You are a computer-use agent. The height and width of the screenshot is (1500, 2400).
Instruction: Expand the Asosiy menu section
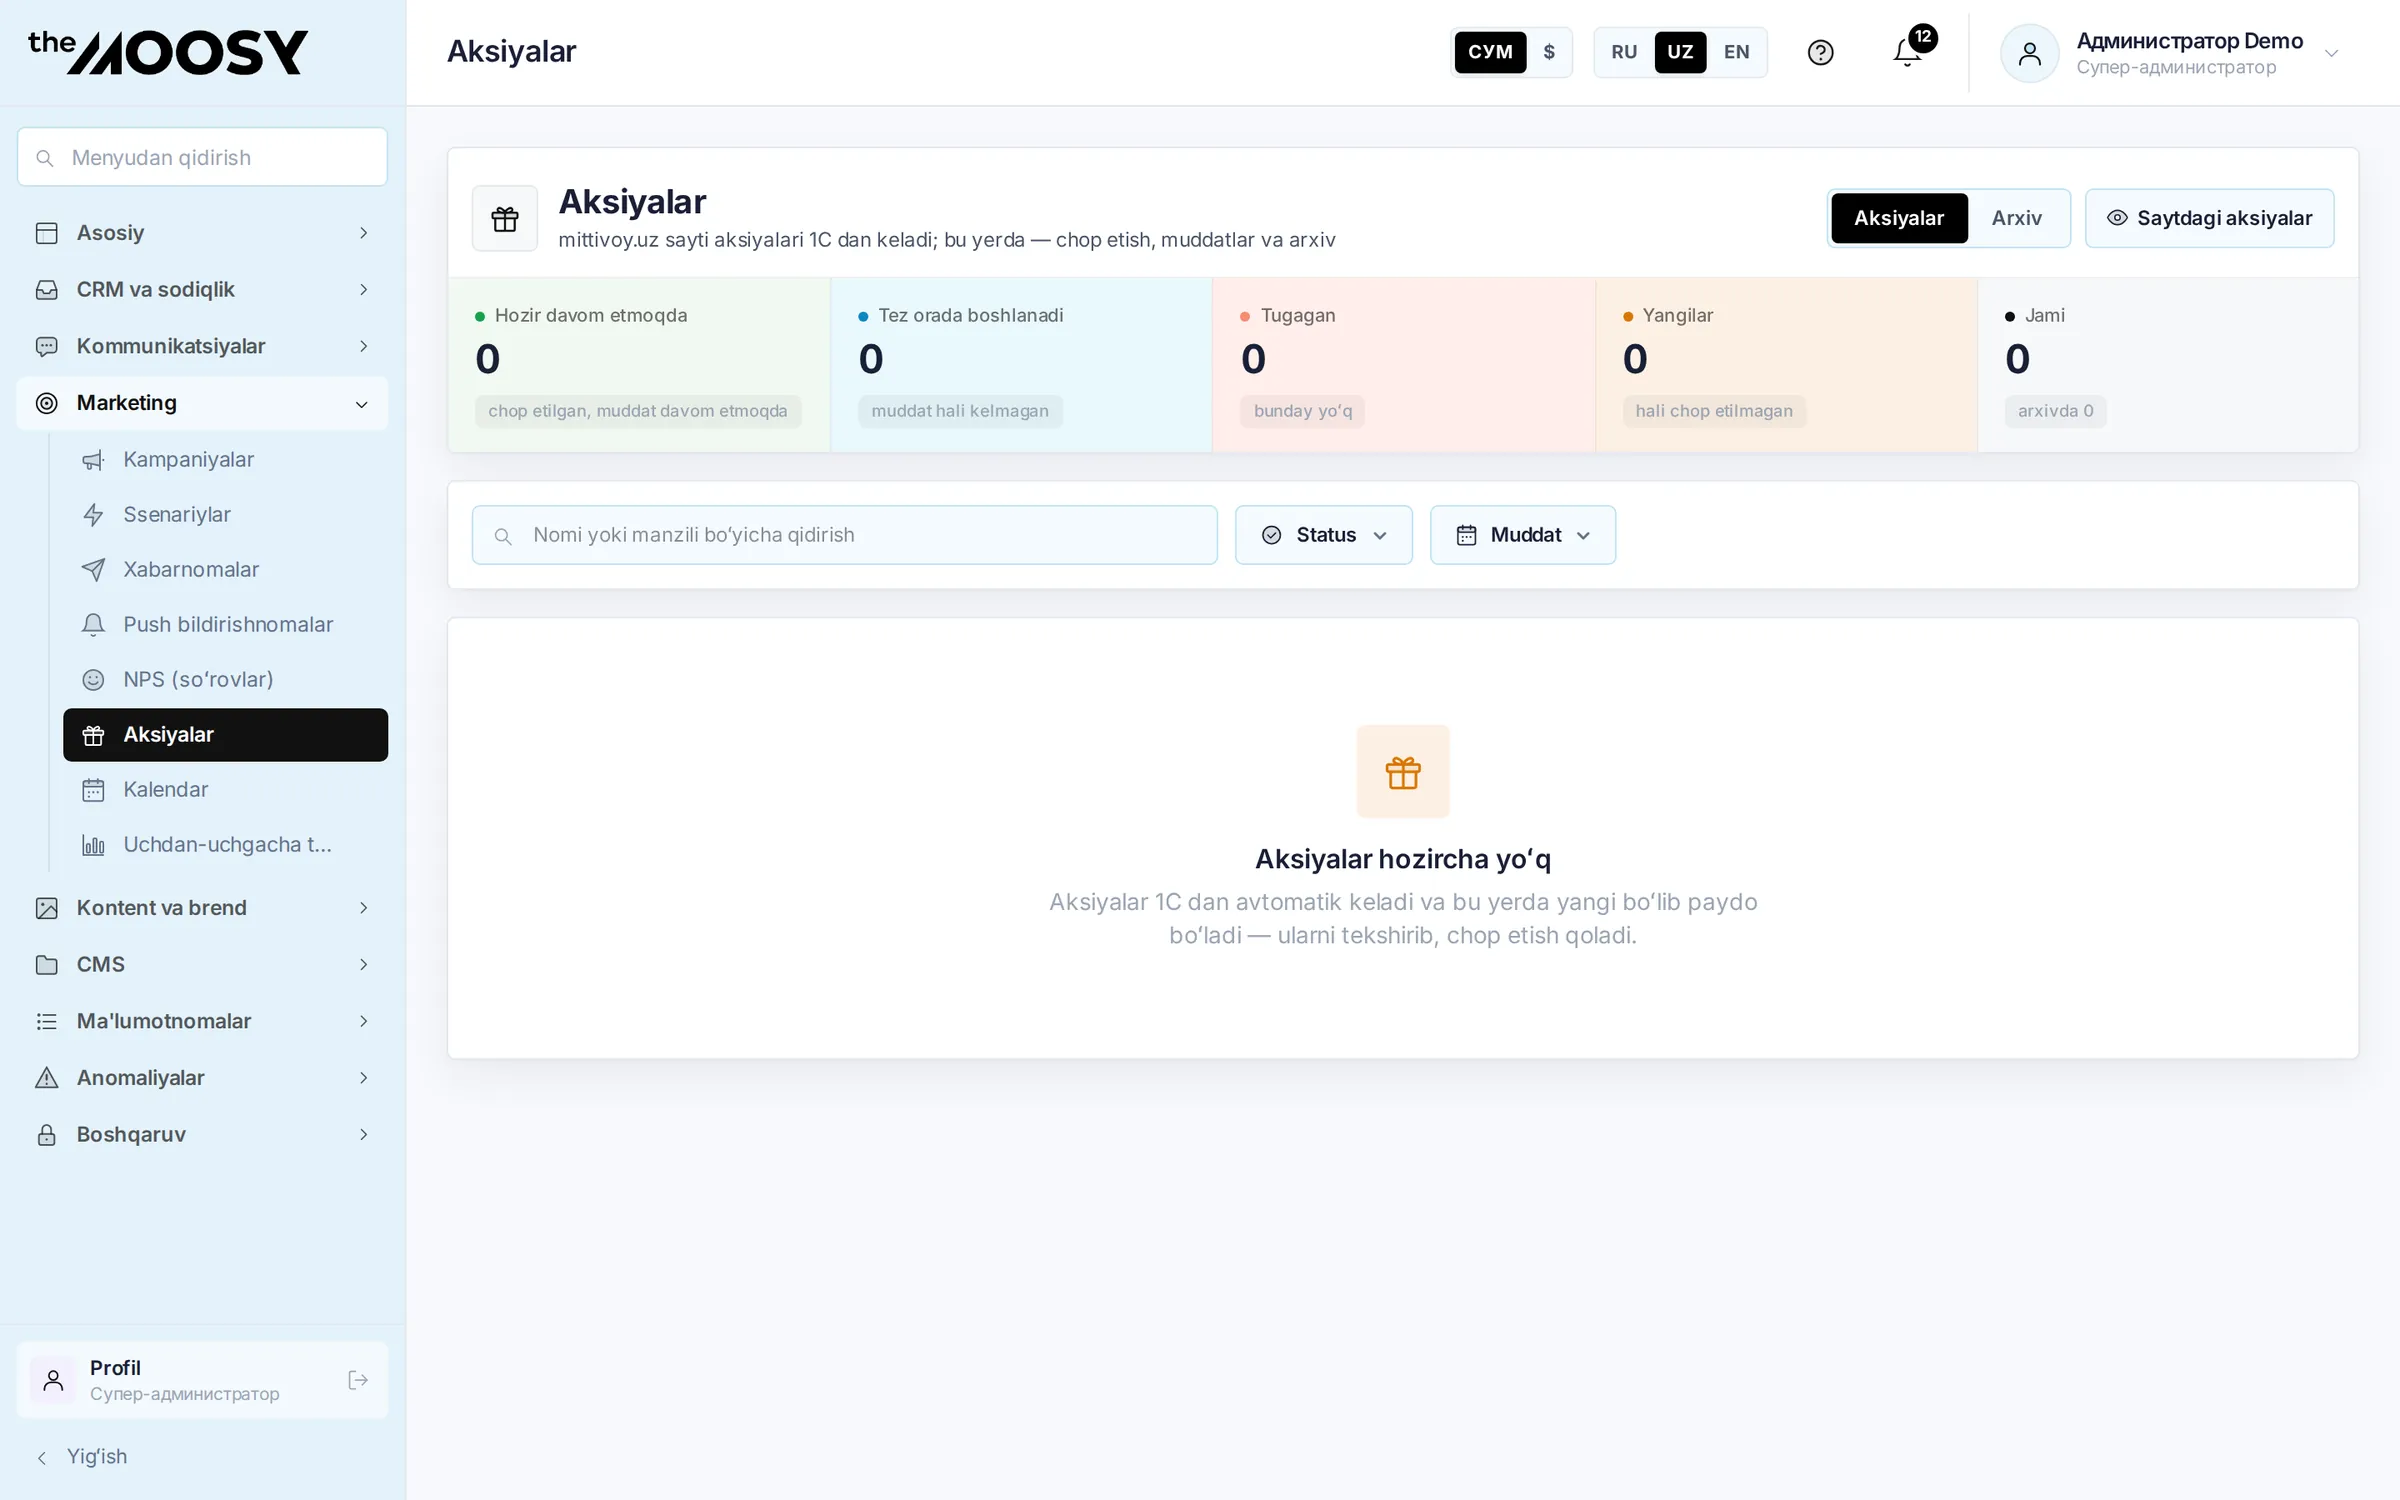pyautogui.click(x=202, y=233)
